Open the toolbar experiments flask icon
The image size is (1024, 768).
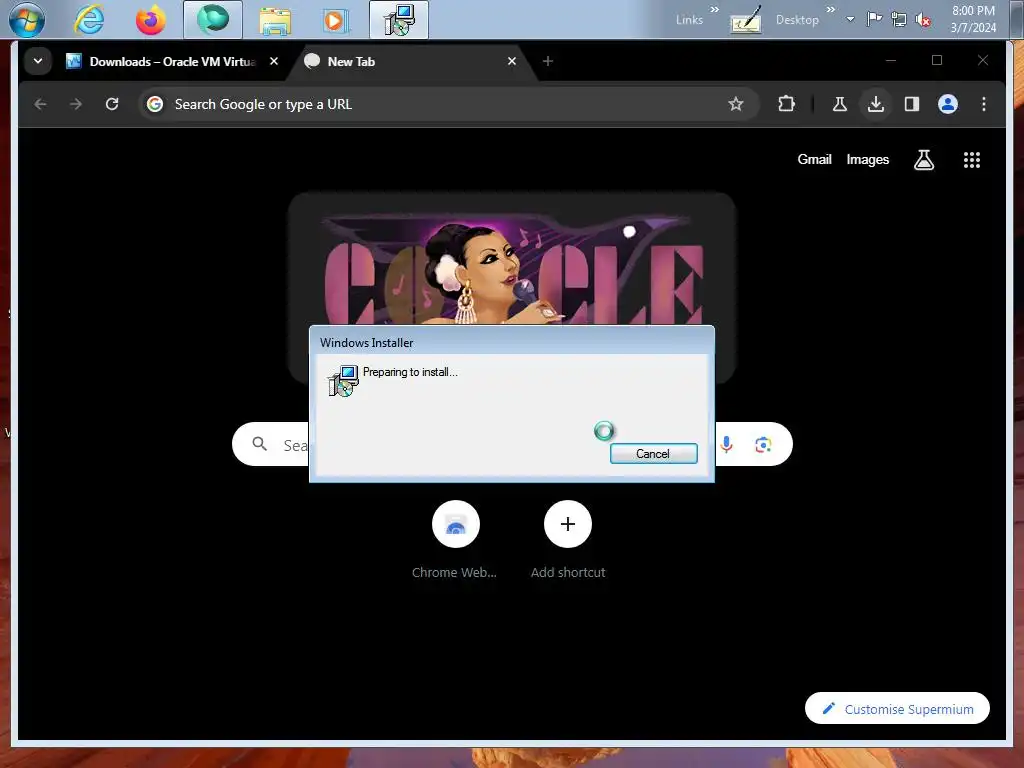840,104
